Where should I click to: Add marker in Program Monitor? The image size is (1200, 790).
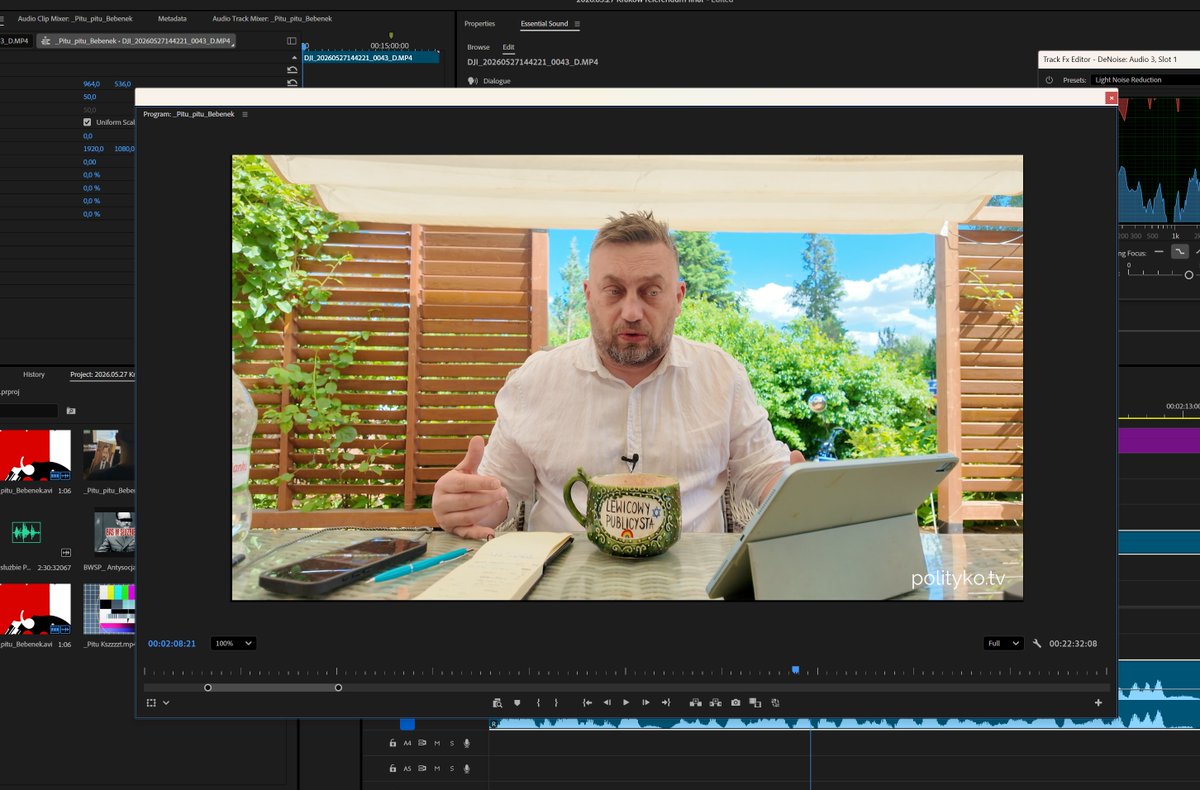tap(517, 703)
